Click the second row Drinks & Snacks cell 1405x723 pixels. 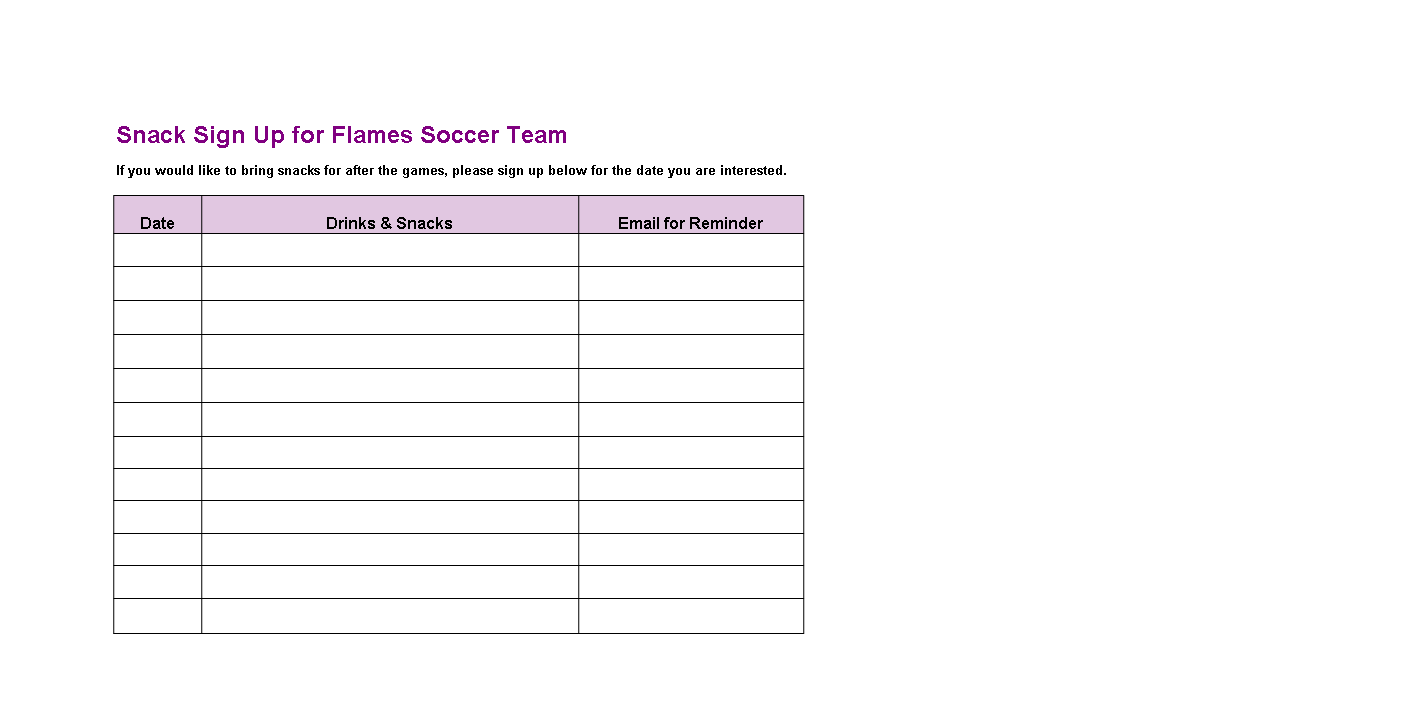point(390,284)
